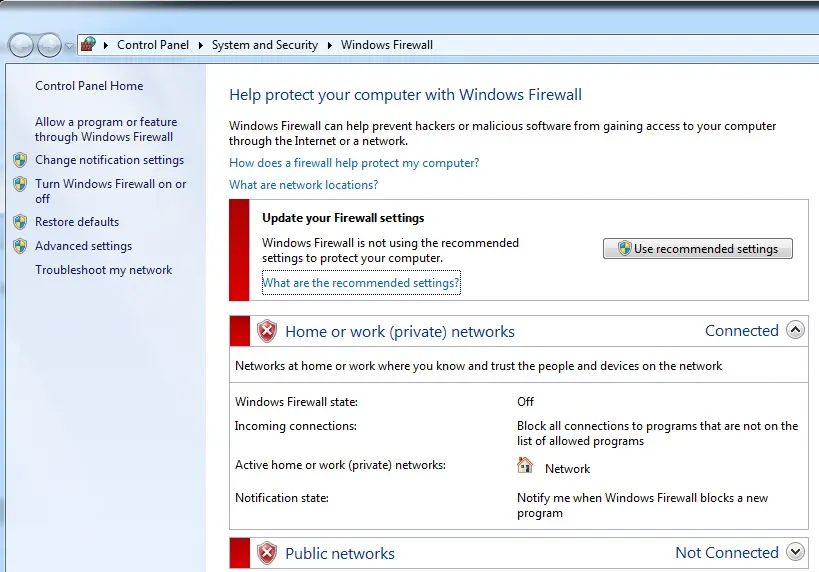The height and width of the screenshot is (572, 819).
Task: Expand arrow after Control Panel breadcrumb
Action: [201, 45]
